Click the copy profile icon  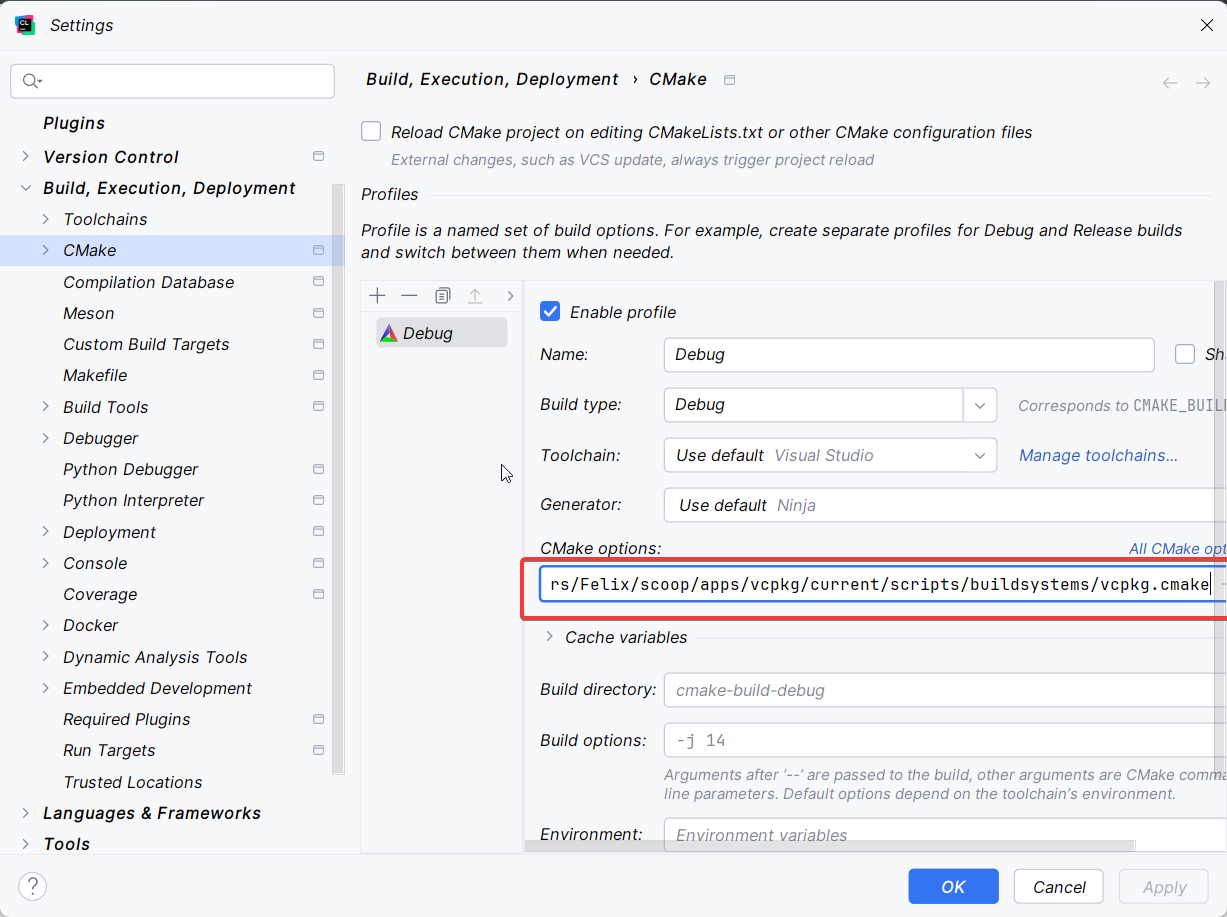(x=443, y=296)
